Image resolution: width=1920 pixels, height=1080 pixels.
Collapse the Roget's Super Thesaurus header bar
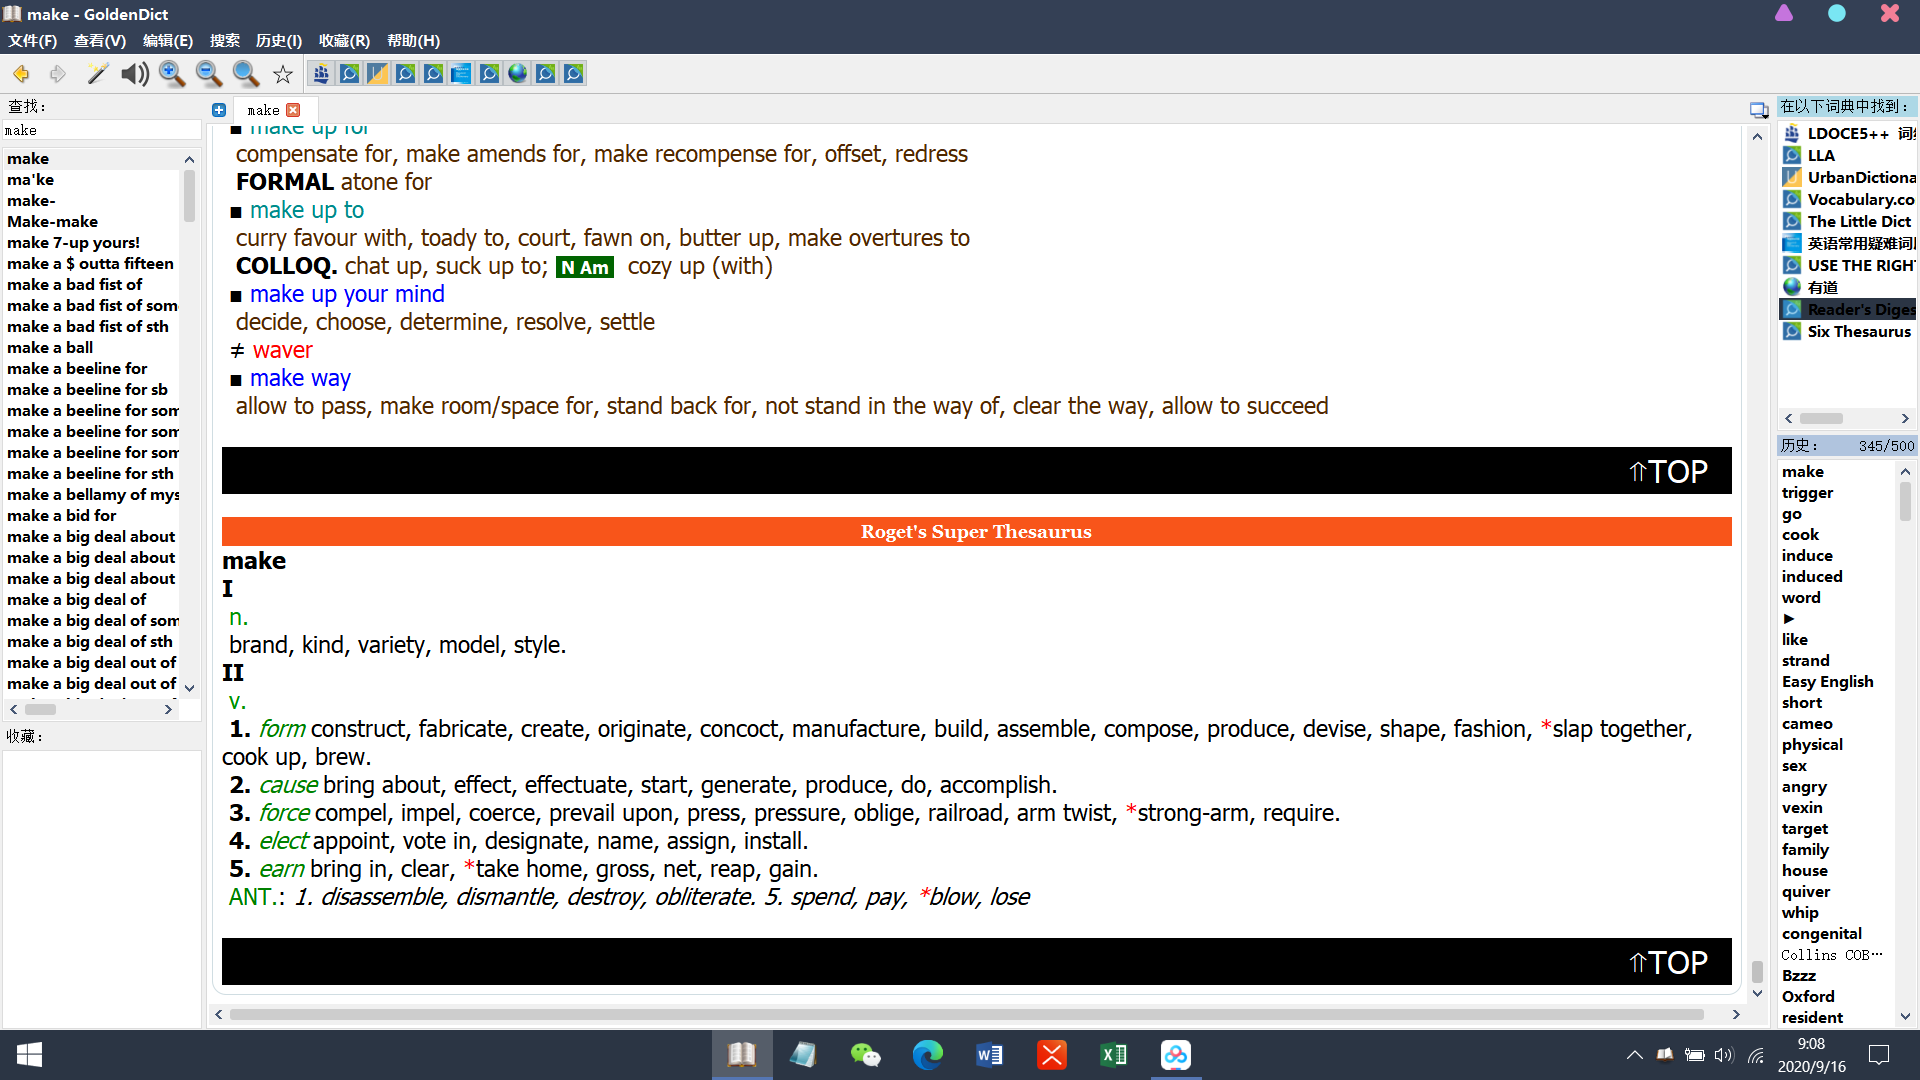pyautogui.click(x=977, y=532)
